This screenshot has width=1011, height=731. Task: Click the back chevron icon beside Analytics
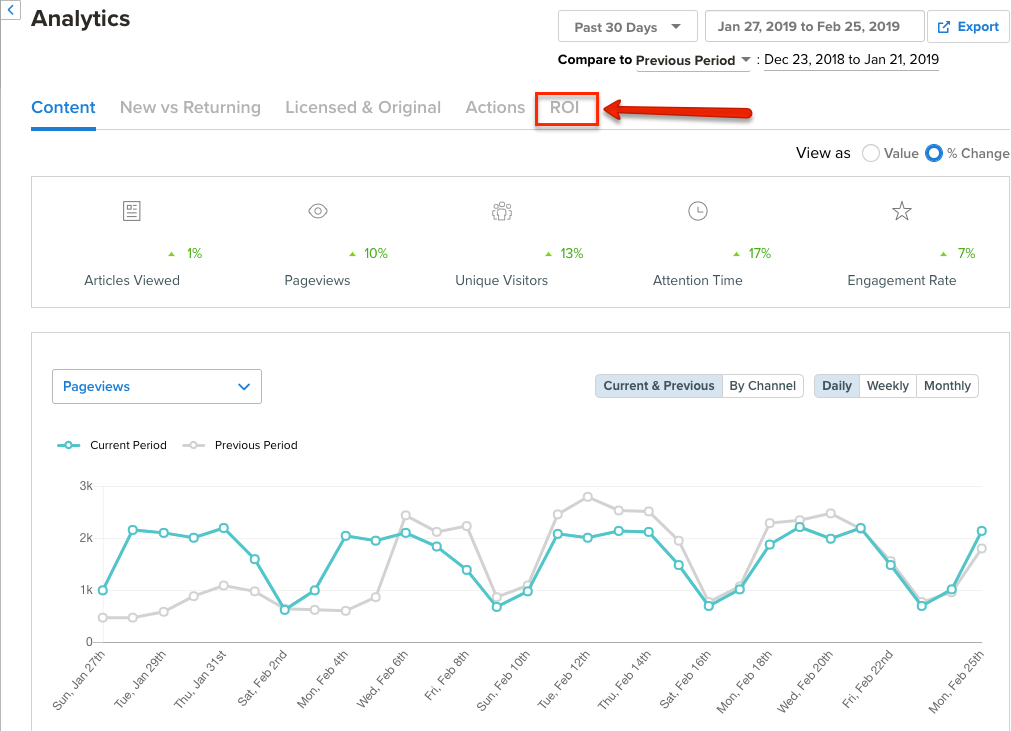pyautogui.click(x=10, y=10)
